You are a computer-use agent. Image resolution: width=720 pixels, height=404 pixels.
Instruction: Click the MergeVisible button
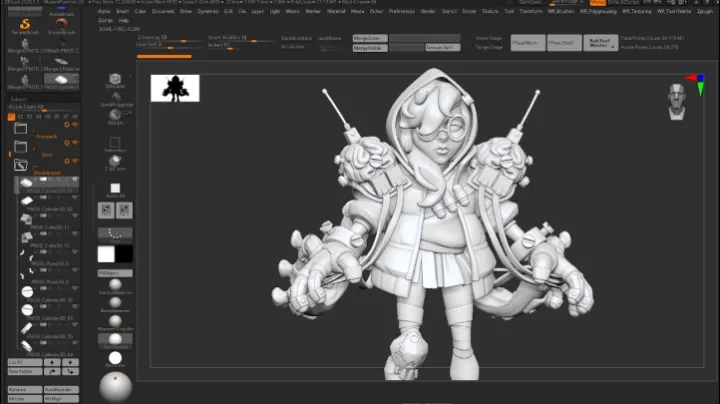[370, 48]
